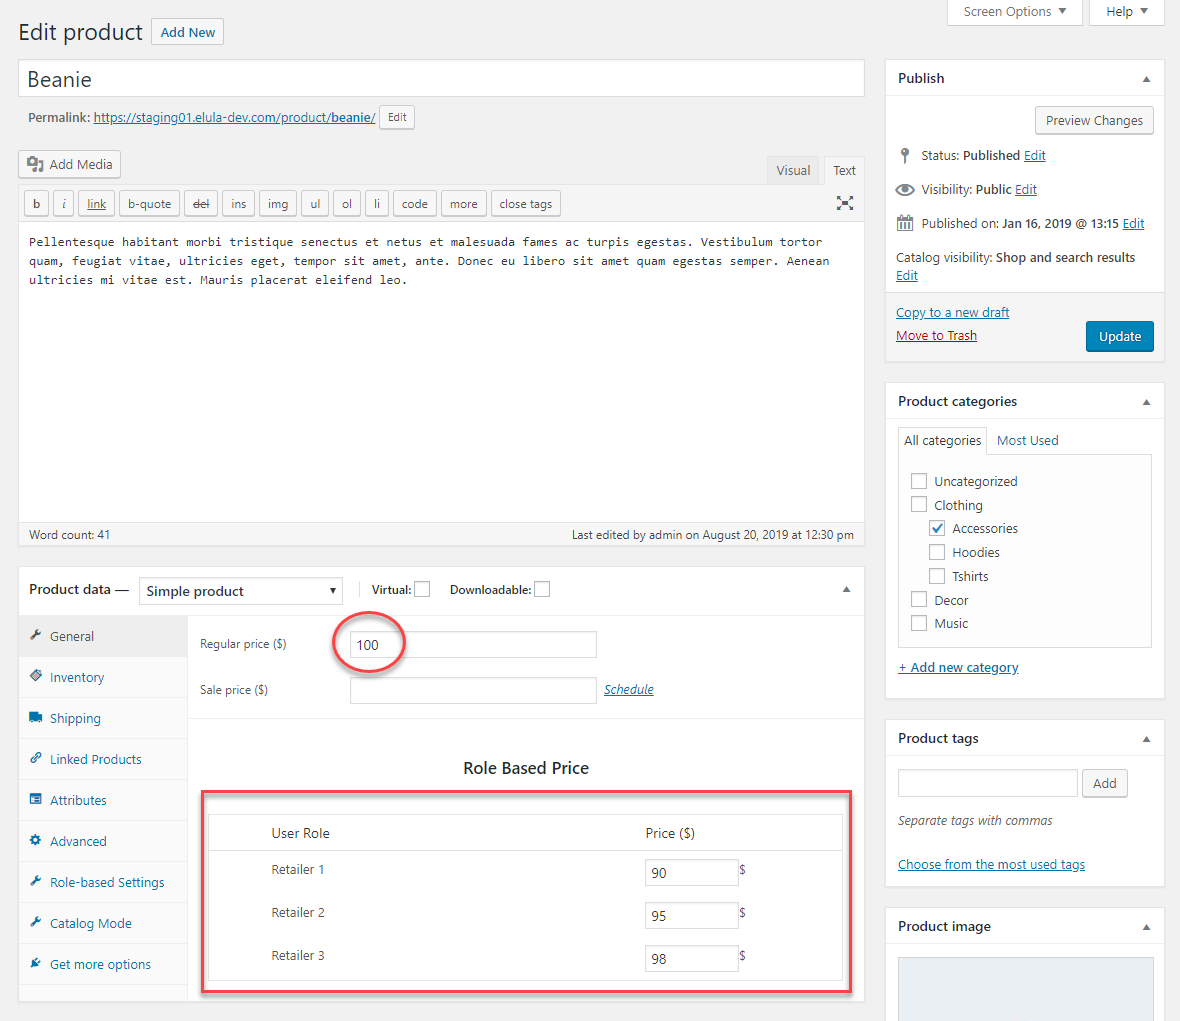Screen dimensions: 1180x1021
Task: Collapse the Product tags panel
Action: click(x=1146, y=740)
